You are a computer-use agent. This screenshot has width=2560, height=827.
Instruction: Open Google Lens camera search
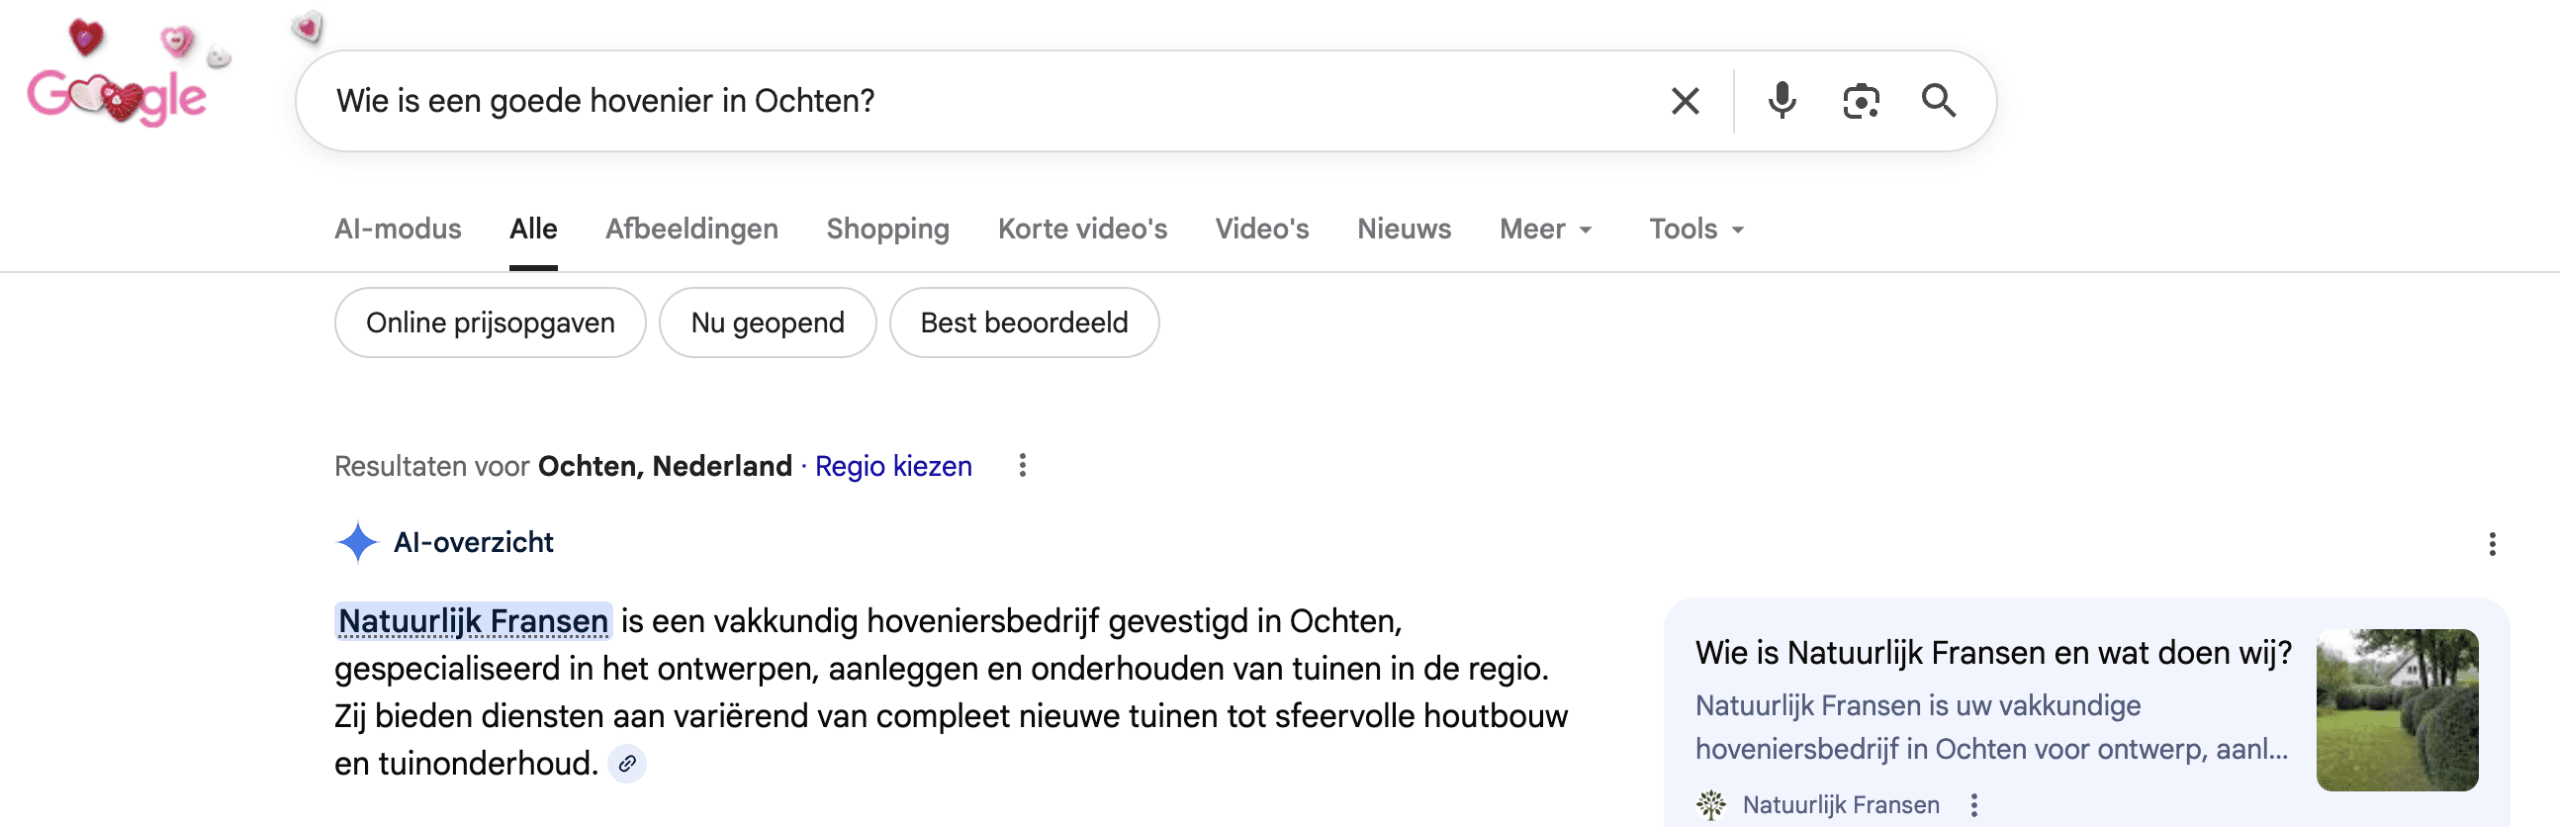tap(1861, 100)
